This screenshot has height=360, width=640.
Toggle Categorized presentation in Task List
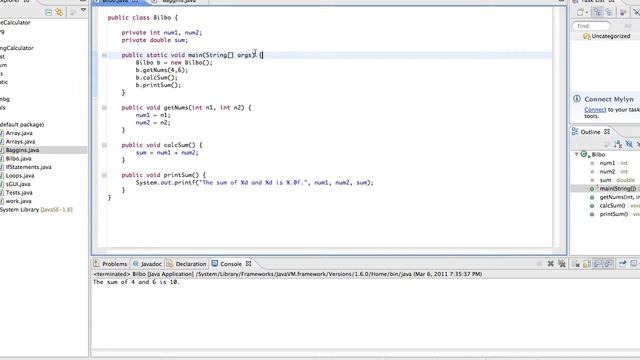[598, 13]
